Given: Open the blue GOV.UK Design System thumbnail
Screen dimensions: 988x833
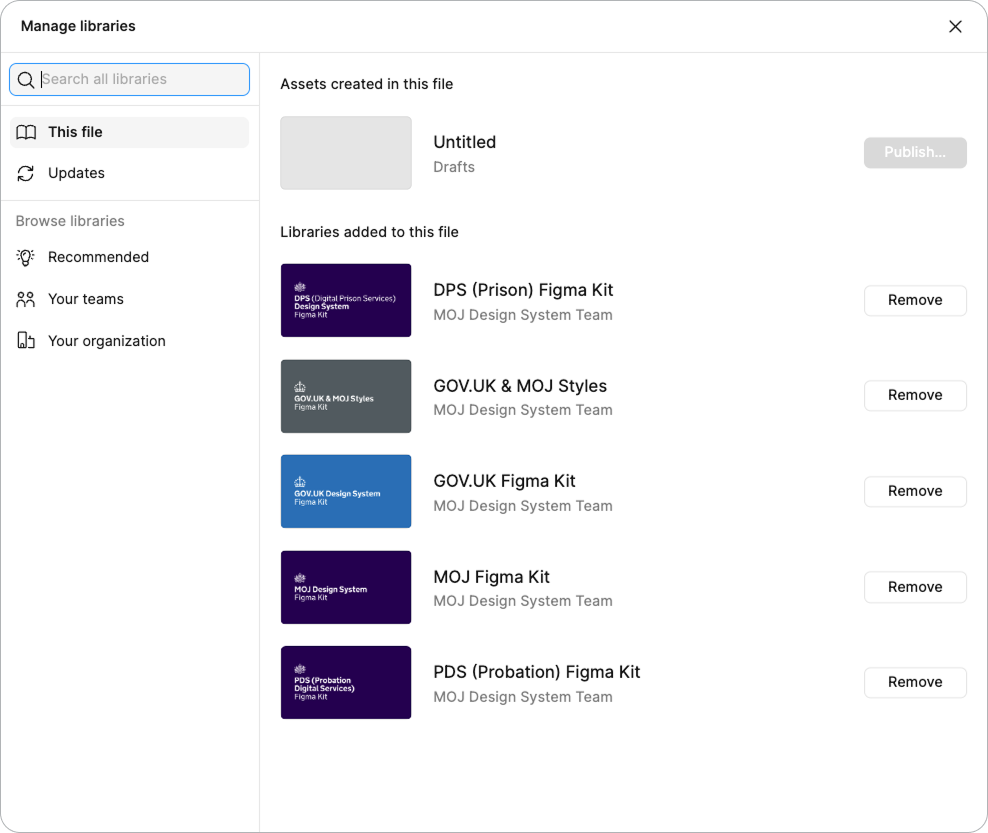Looking at the screenshot, I should (346, 491).
